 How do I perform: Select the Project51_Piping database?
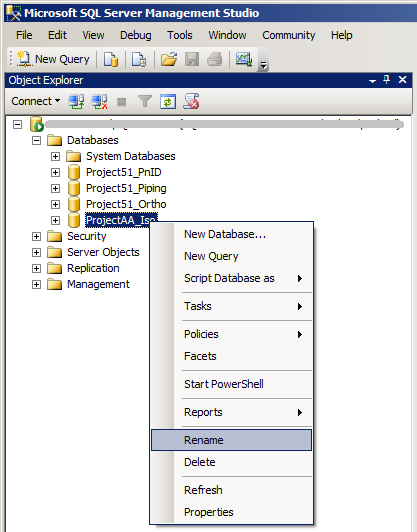[126, 188]
